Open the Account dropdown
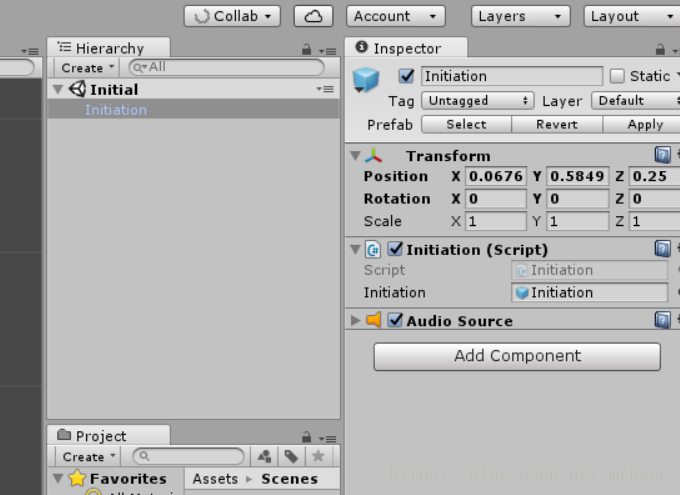Screen dimensions: 680x495 [x=396, y=16]
